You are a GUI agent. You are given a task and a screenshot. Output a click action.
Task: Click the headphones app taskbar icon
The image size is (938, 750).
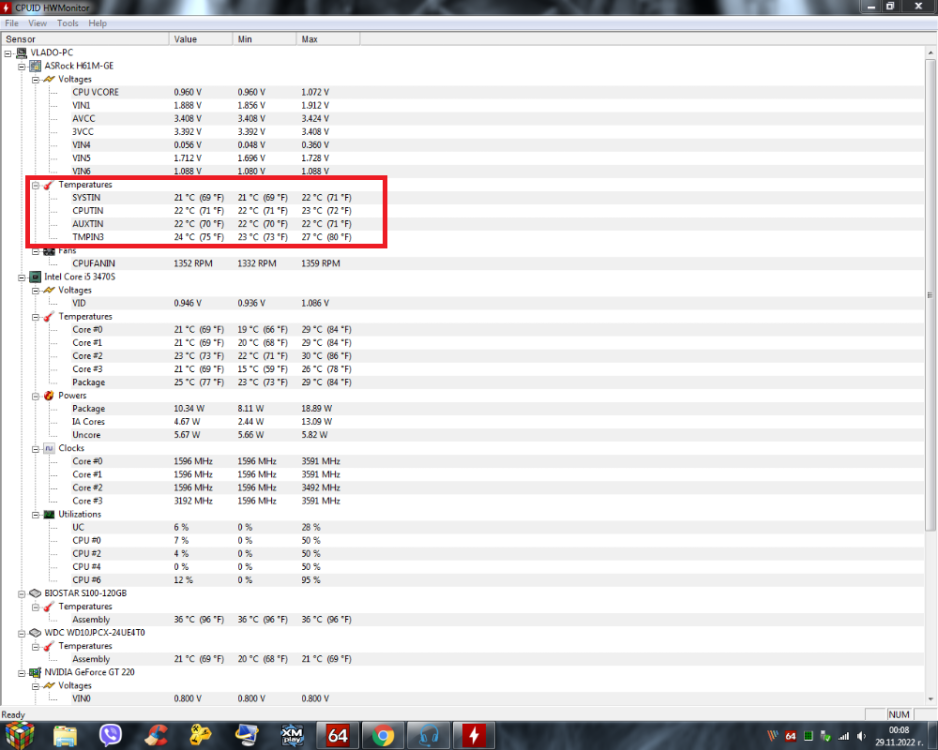[428, 735]
